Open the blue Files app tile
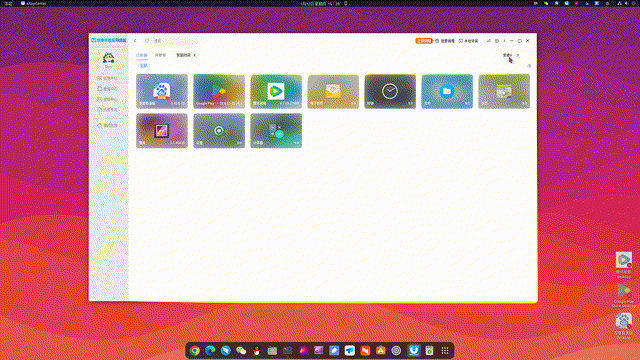The width and height of the screenshot is (640, 360). point(447,91)
